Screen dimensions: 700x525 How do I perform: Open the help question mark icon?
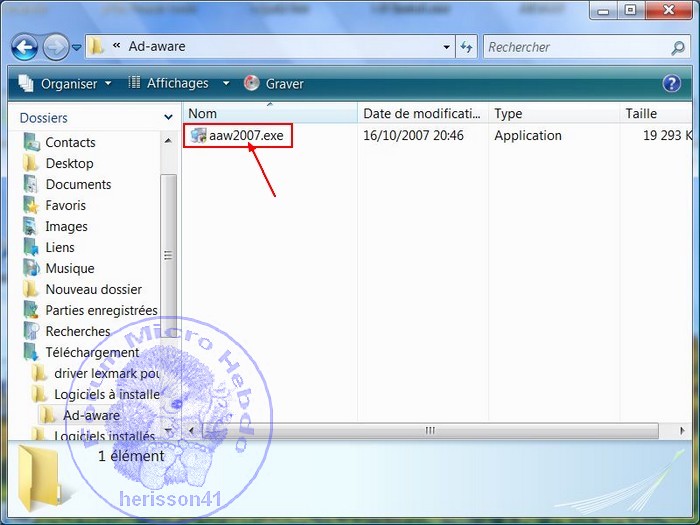[x=671, y=83]
